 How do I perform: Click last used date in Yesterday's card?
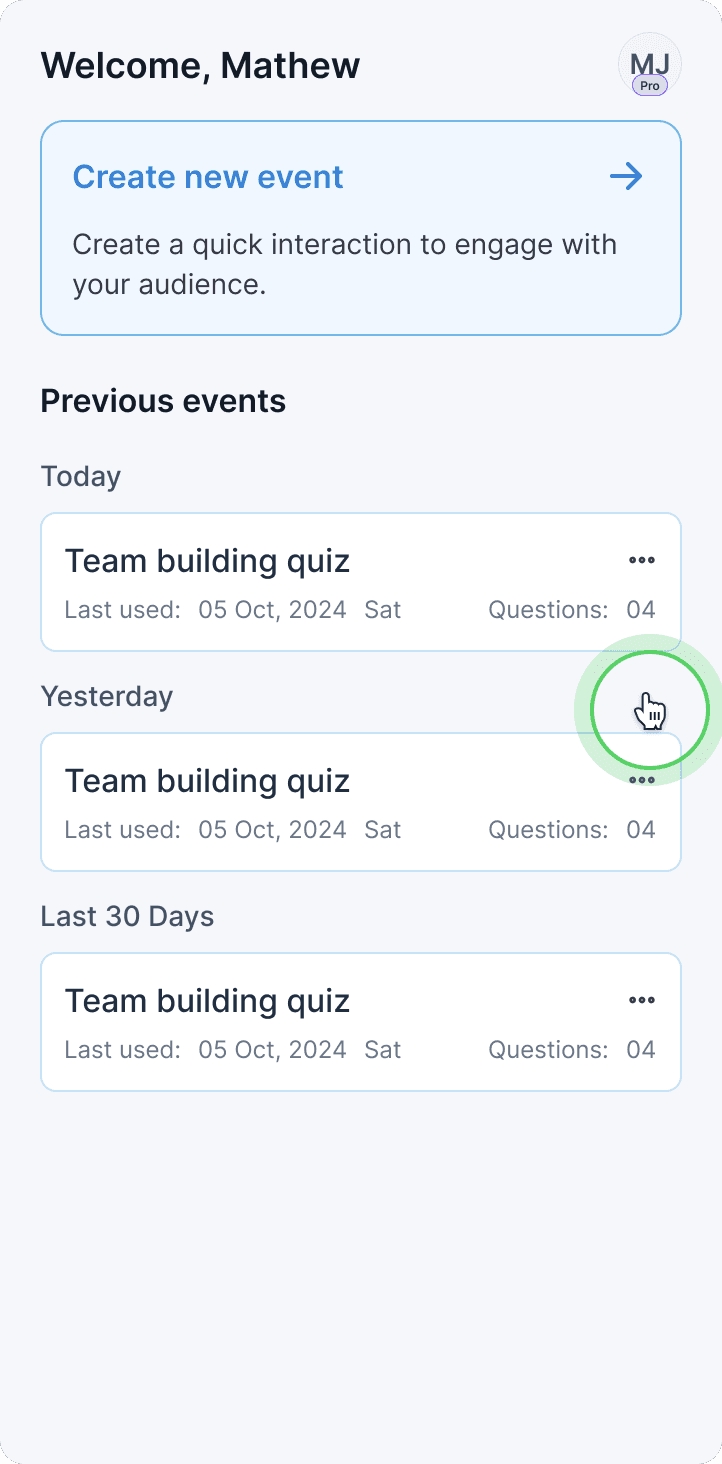click(x=272, y=830)
